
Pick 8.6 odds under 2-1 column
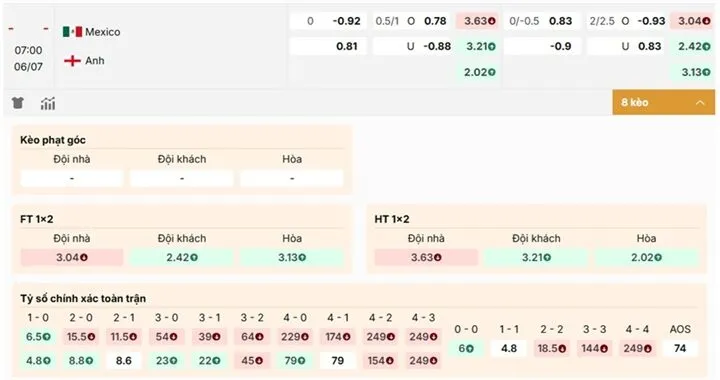tap(123, 361)
